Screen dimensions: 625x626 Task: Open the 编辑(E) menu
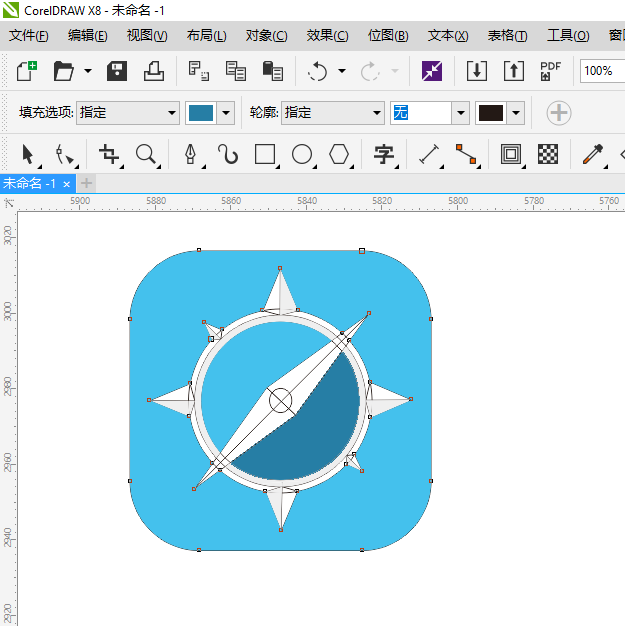[x=87, y=36]
